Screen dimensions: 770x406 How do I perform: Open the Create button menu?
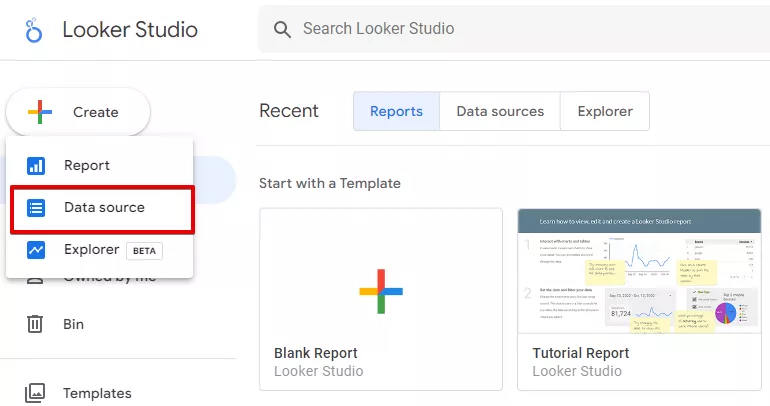click(78, 112)
